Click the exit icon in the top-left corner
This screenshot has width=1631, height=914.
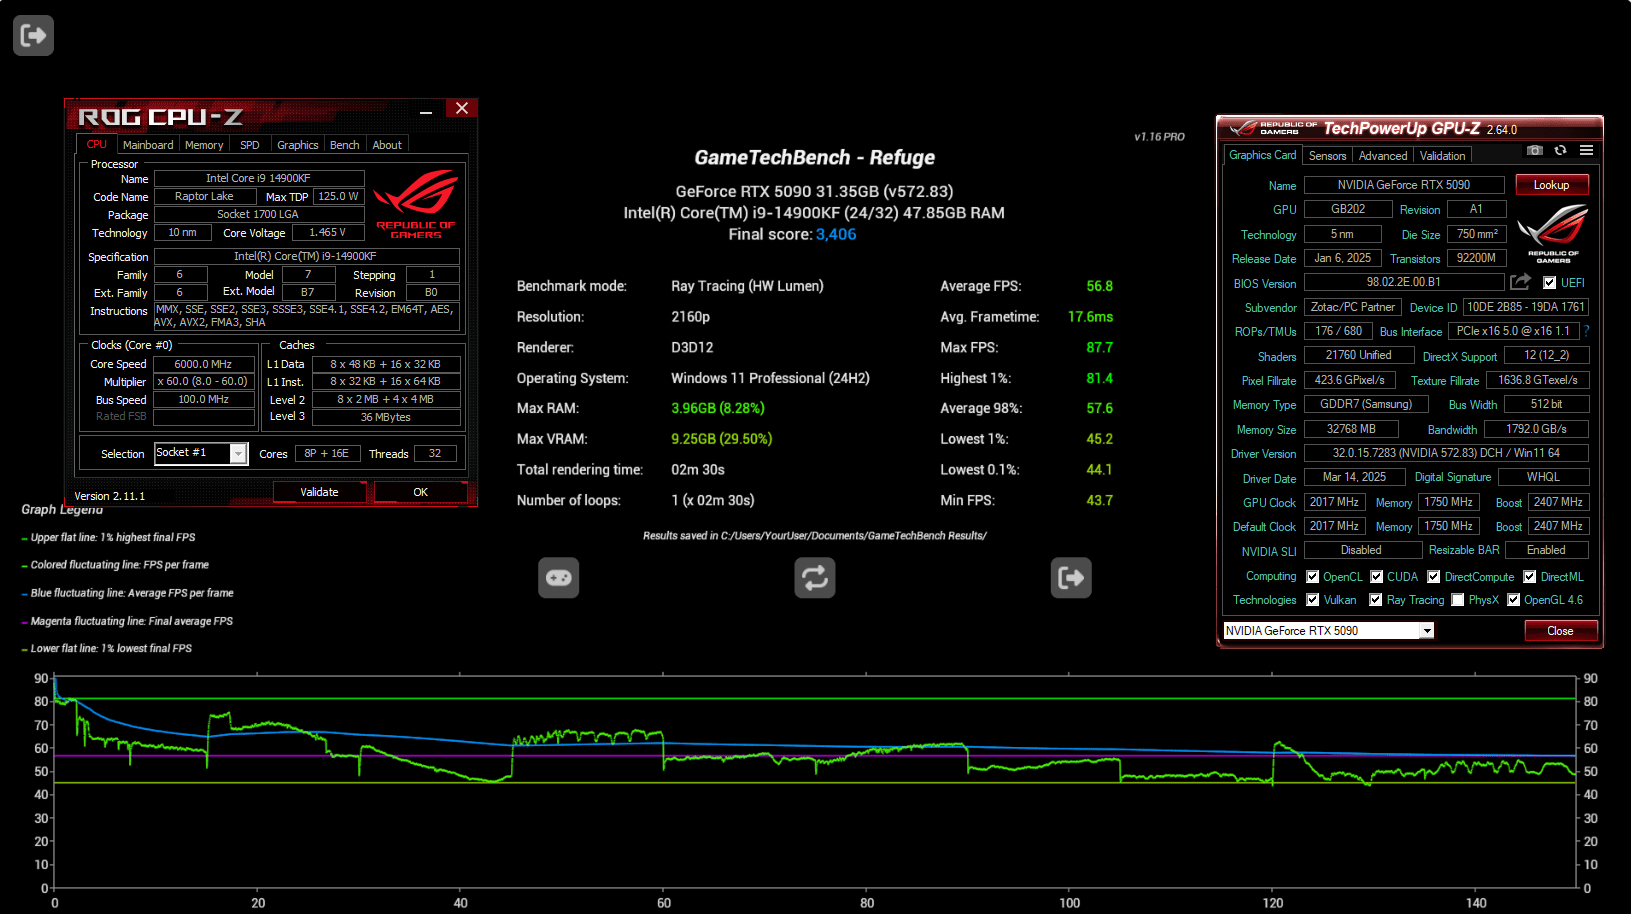33,36
